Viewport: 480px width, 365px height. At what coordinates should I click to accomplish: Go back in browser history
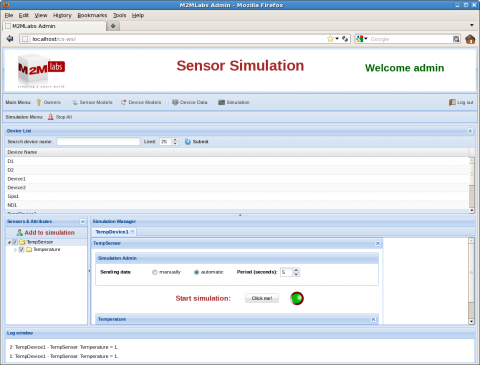[10, 39]
